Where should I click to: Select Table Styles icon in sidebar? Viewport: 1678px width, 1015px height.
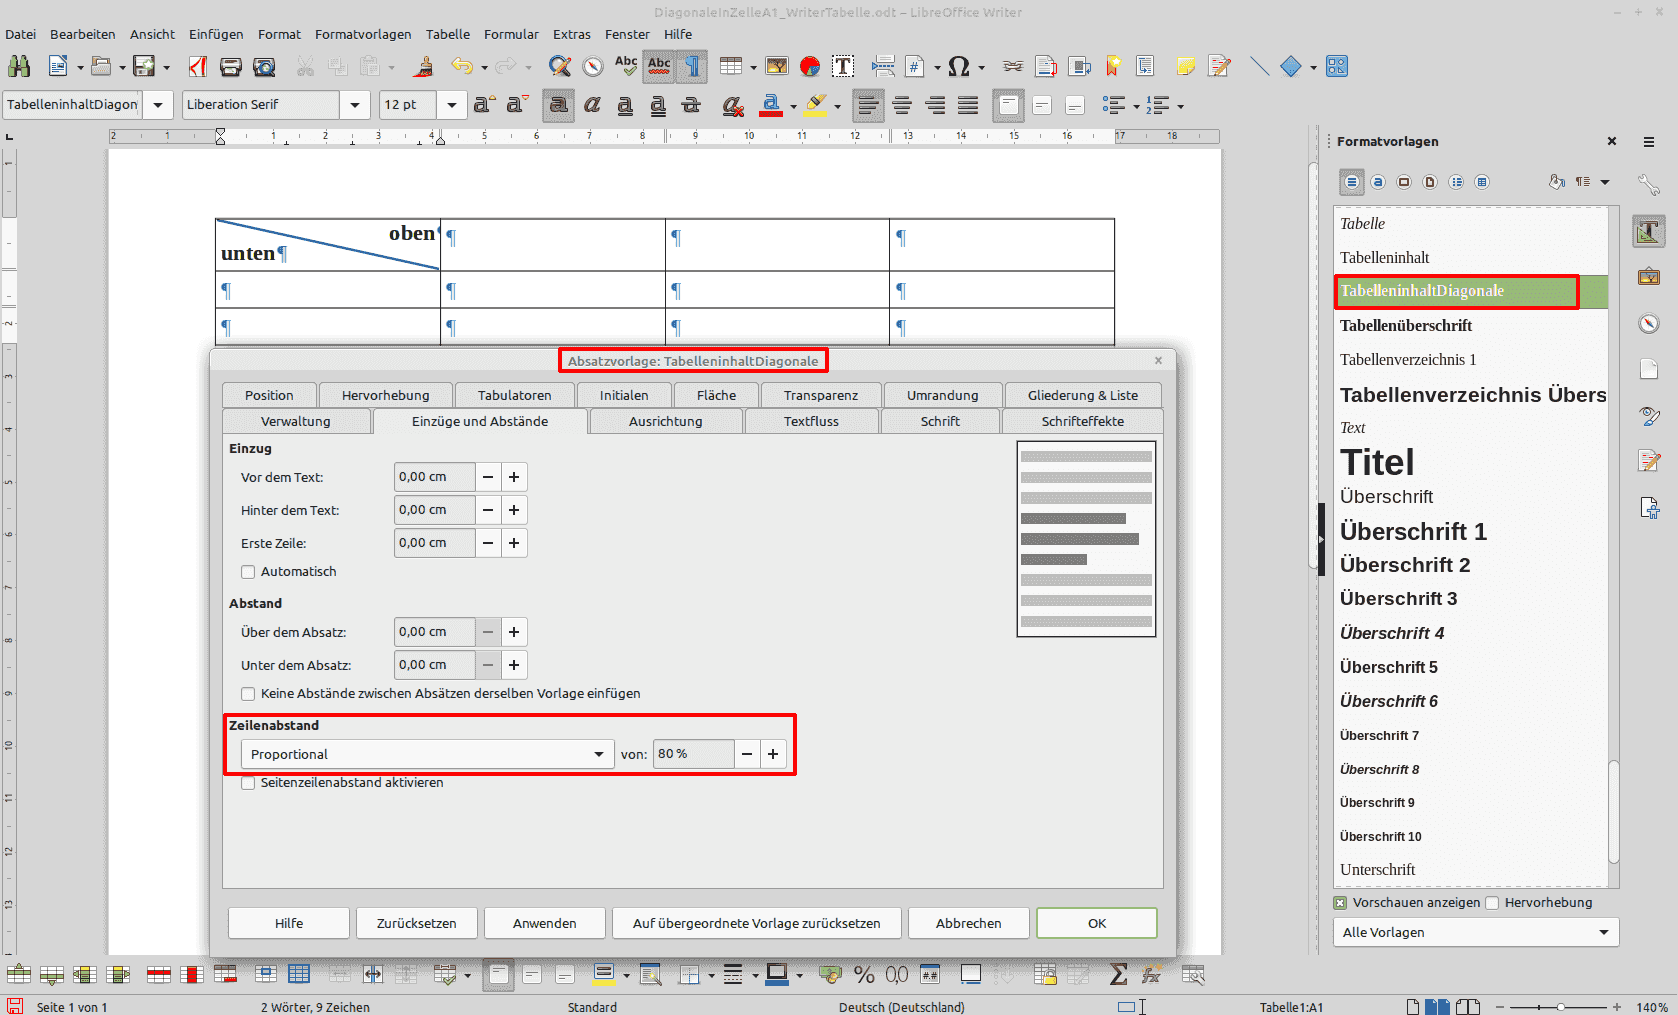tap(1482, 182)
